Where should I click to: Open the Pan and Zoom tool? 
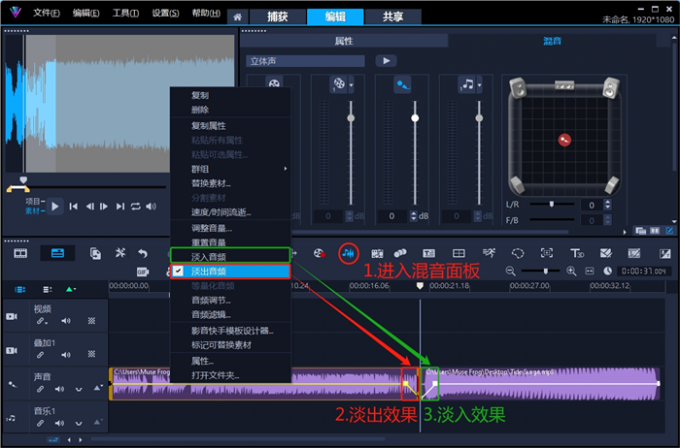pos(546,253)
